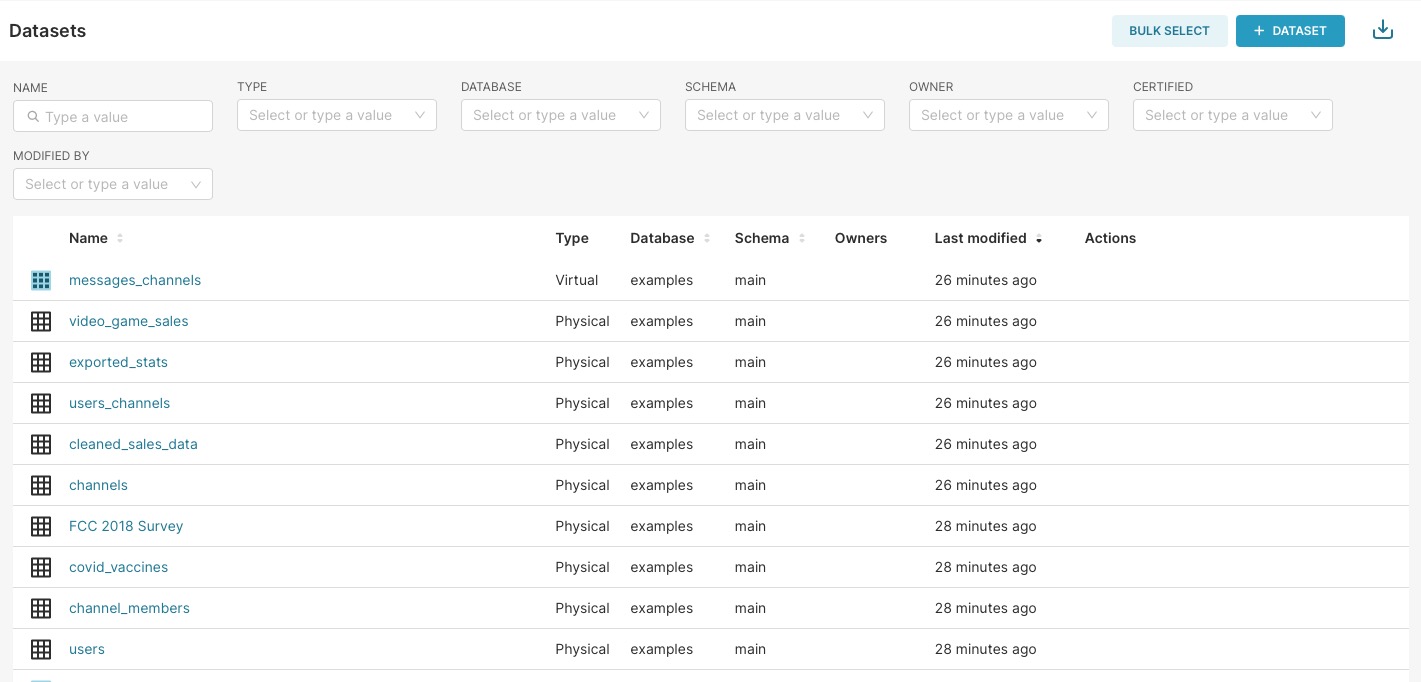Click the grid icon beside video_game_sales
The height and width of the screenshot is (682, 1421).
pos(41,321)
